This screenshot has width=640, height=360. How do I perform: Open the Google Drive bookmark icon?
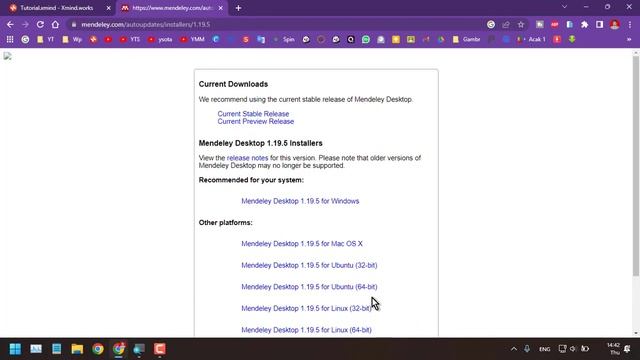point(441,40)
